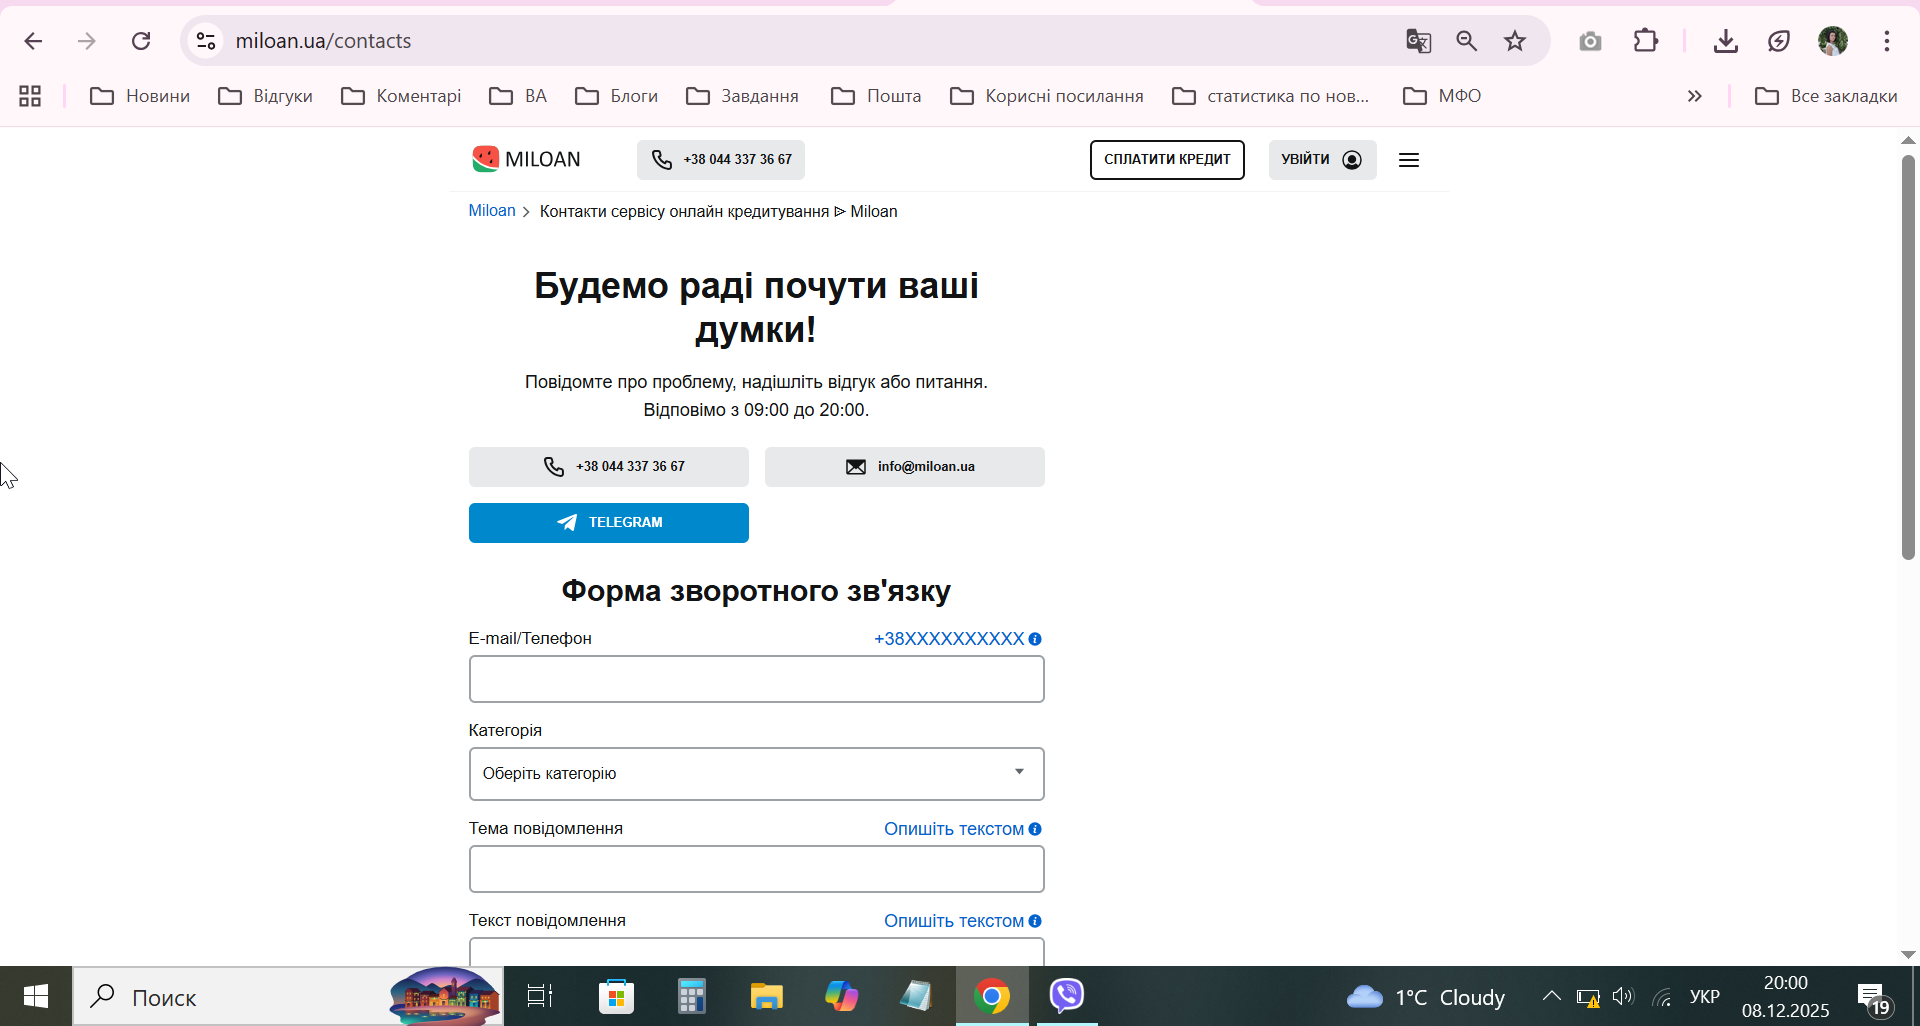Click the browser address bar URL
Viewport: 1920px width, 1026px height.
(x=324, y=41)
